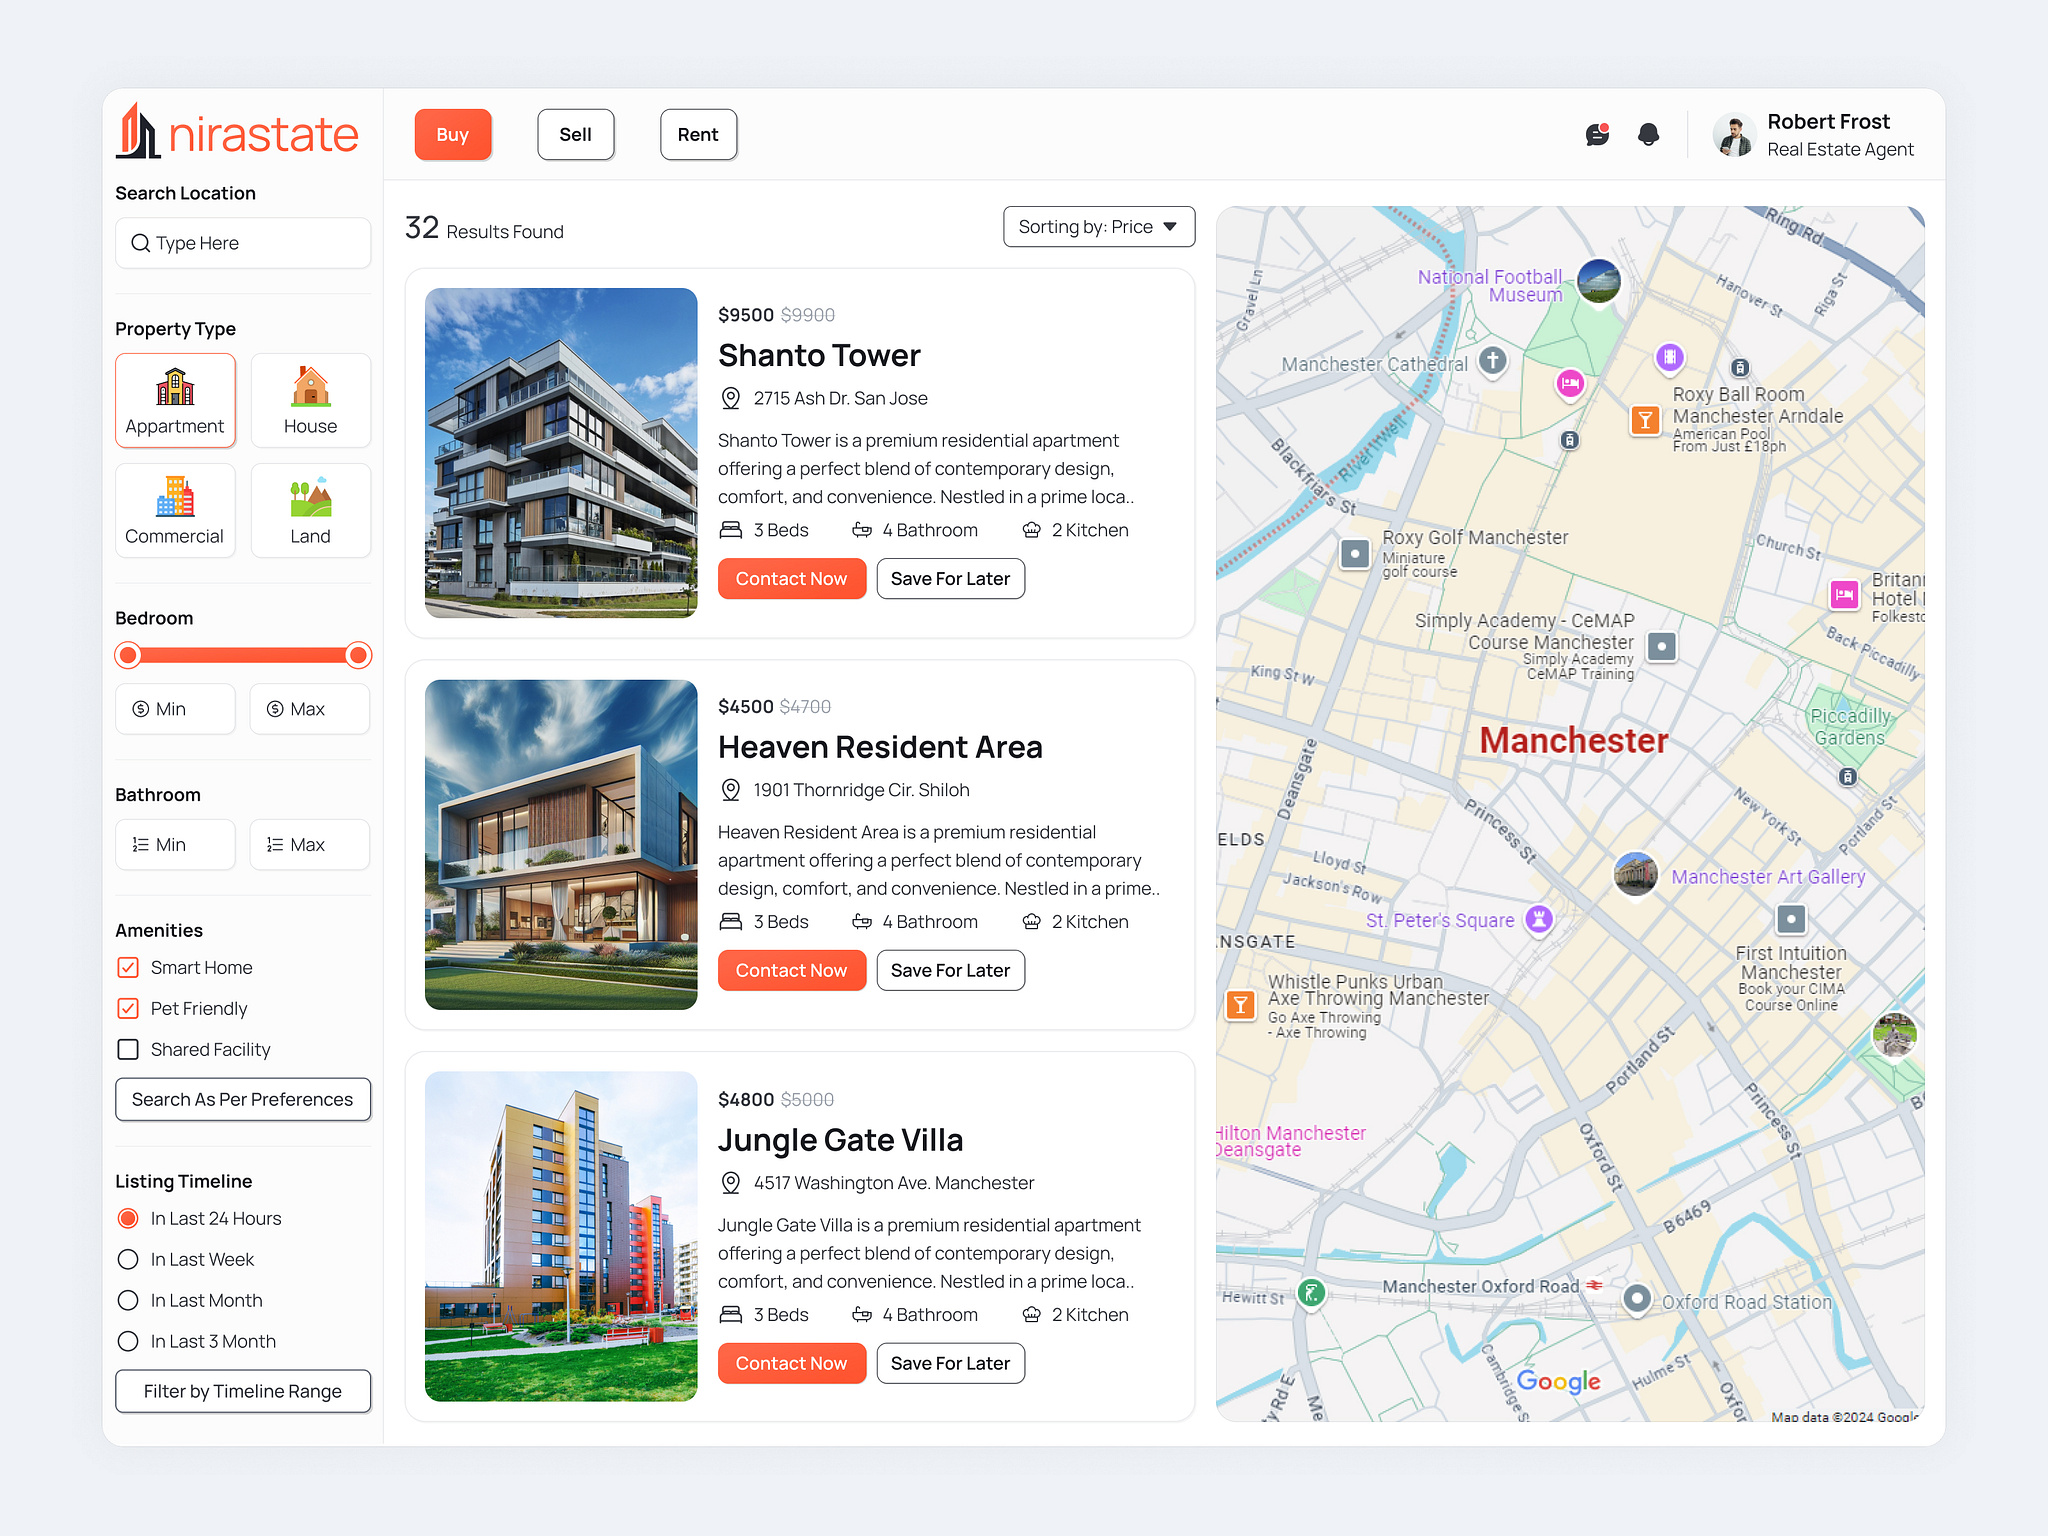Image resolution: width=2048 pixels, height=1536 pixels.
Task: Open the notifications bell icon
Action: click(1648, 135)
